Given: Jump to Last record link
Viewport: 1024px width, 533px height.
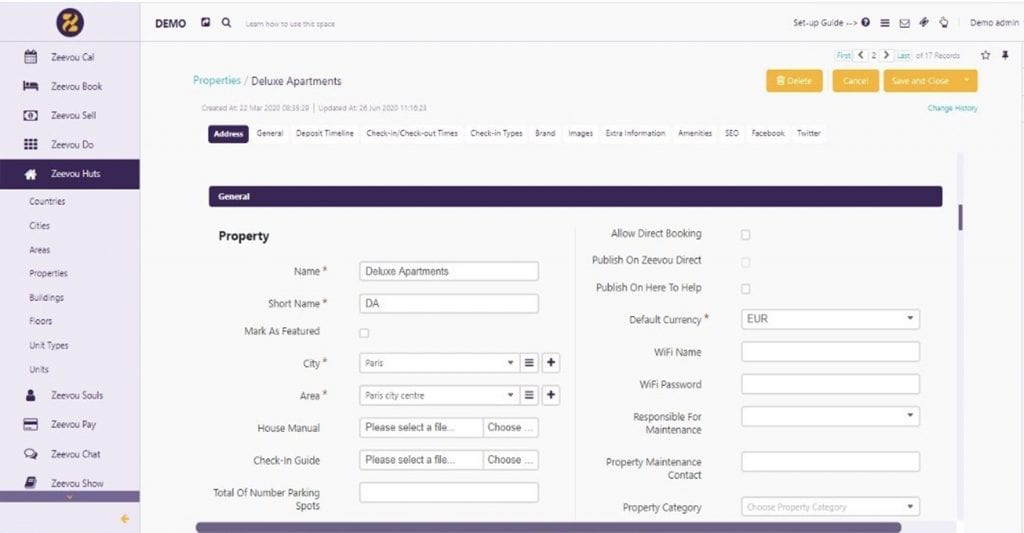Looking at the screenshot, I should 903,56.
